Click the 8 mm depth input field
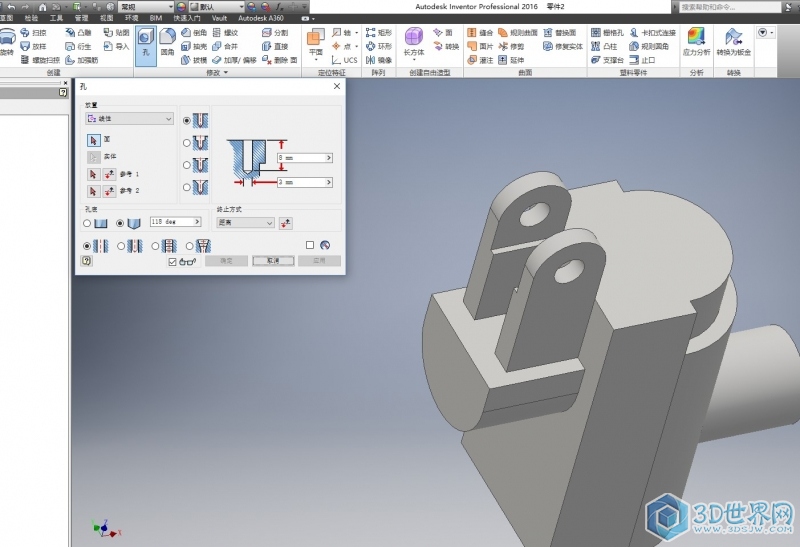Screen dimensions: 800x547 (302, 158)
